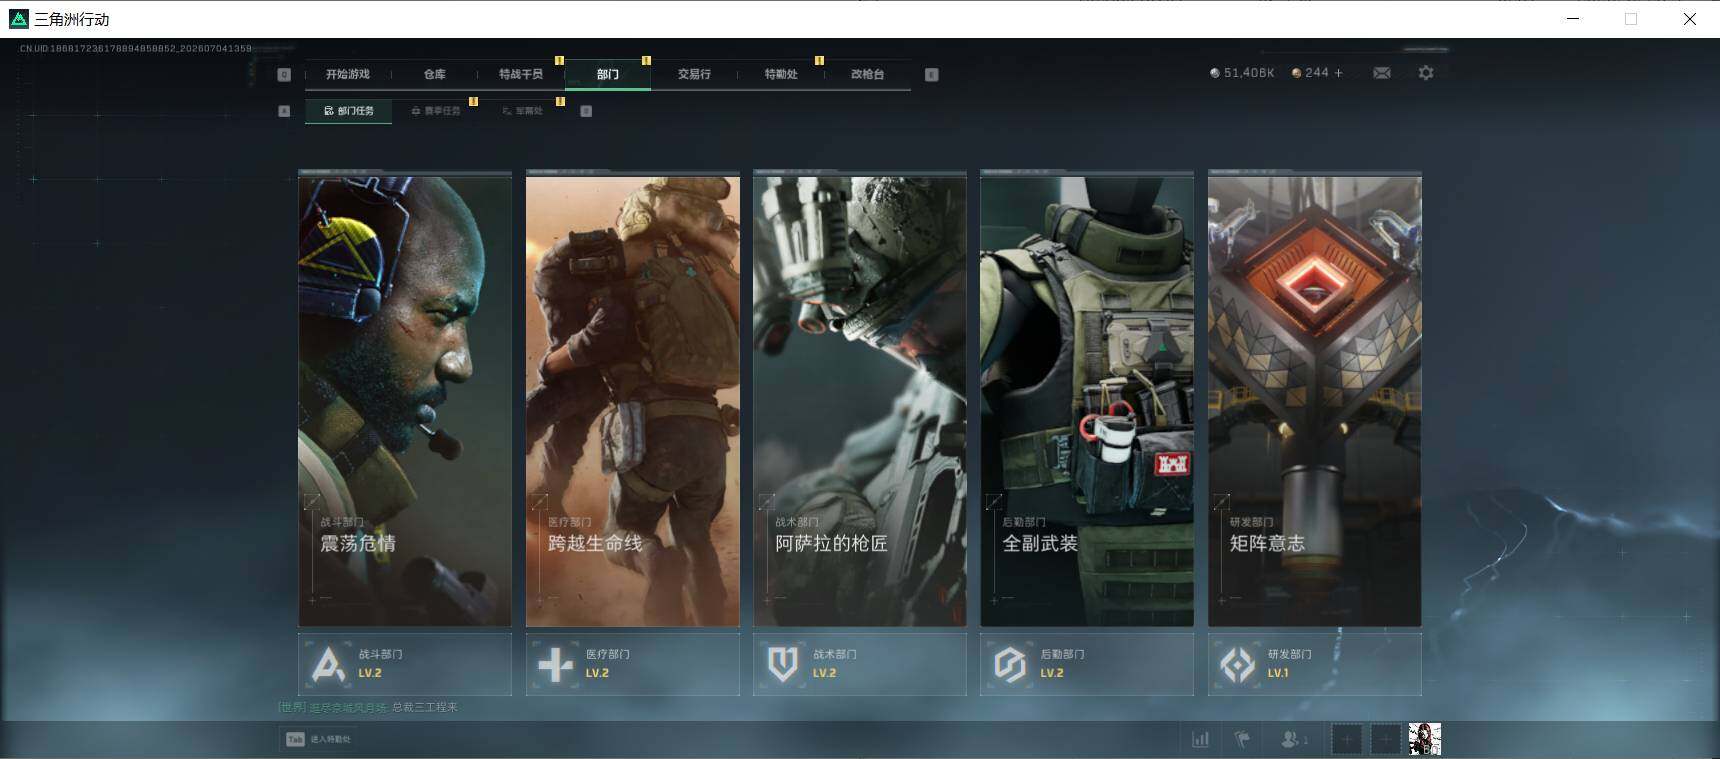Click the 战斗部门 triangle emblem icon
1720x759 pixels.
pyautogui.click(x=328, y=664)
